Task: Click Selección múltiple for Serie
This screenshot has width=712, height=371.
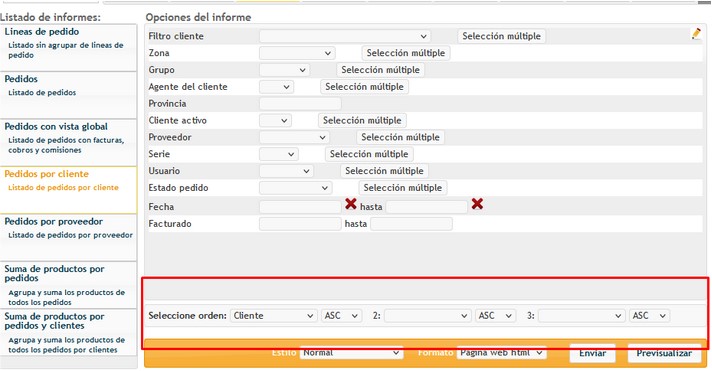Action: pos(369,154)
